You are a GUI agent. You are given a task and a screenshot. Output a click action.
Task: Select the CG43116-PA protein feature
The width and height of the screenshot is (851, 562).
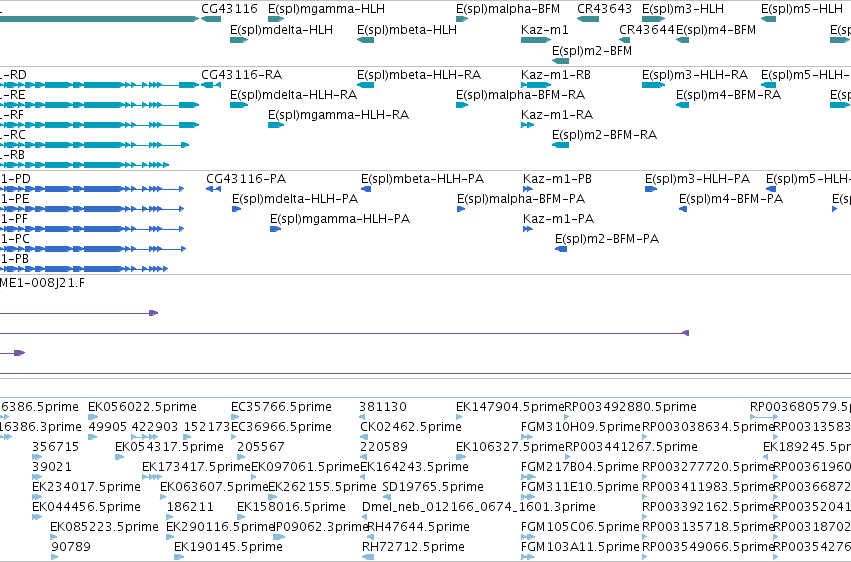[213, 189]
